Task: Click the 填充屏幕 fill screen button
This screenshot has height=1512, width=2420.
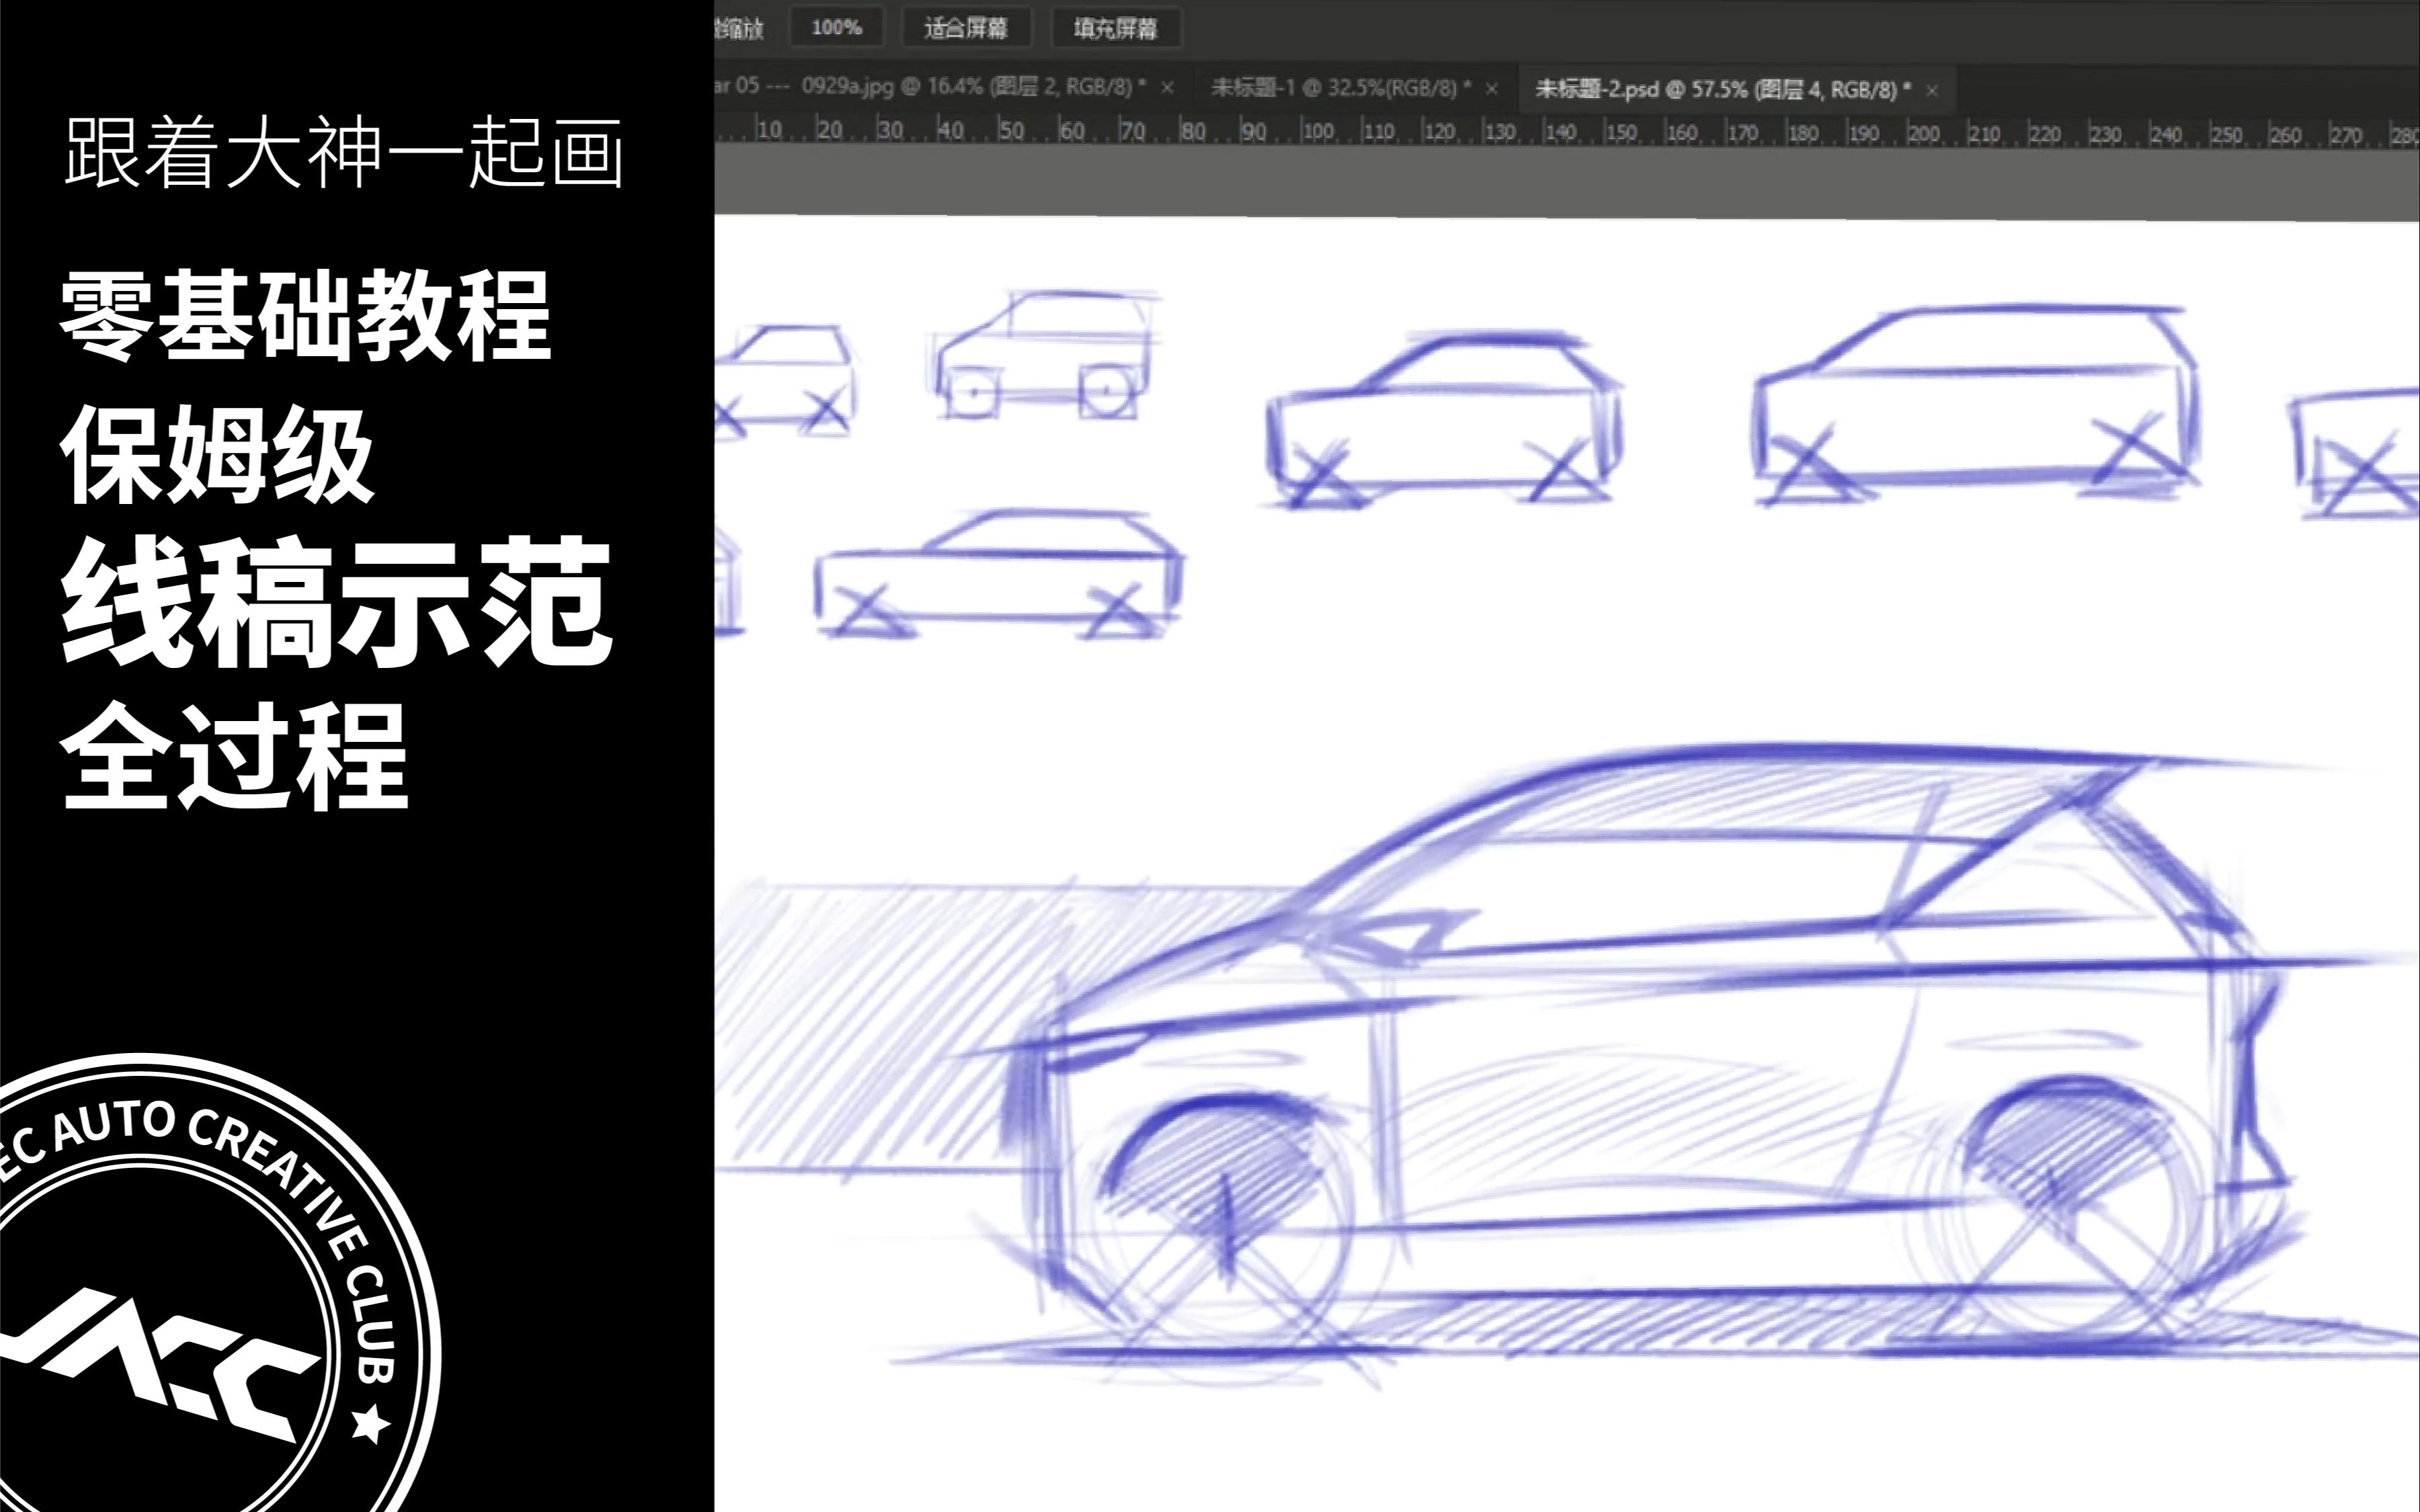Action: point(1116,28)
